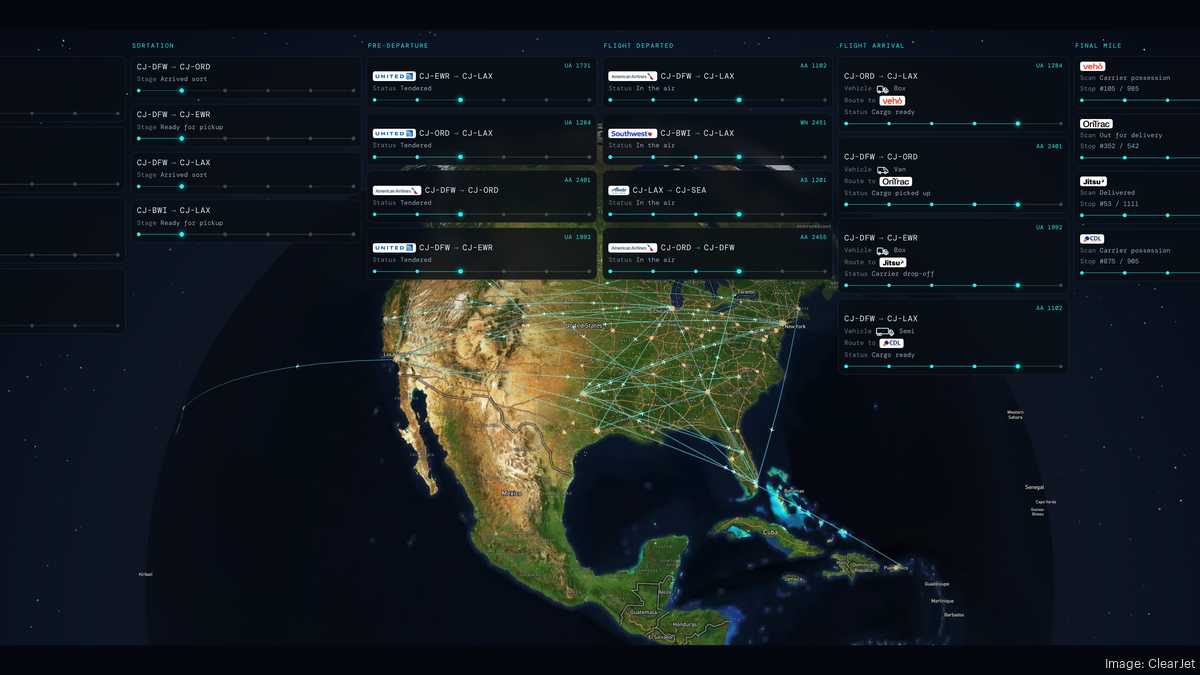Click 'Stop #875 / 905' text

pos(1109,262)
